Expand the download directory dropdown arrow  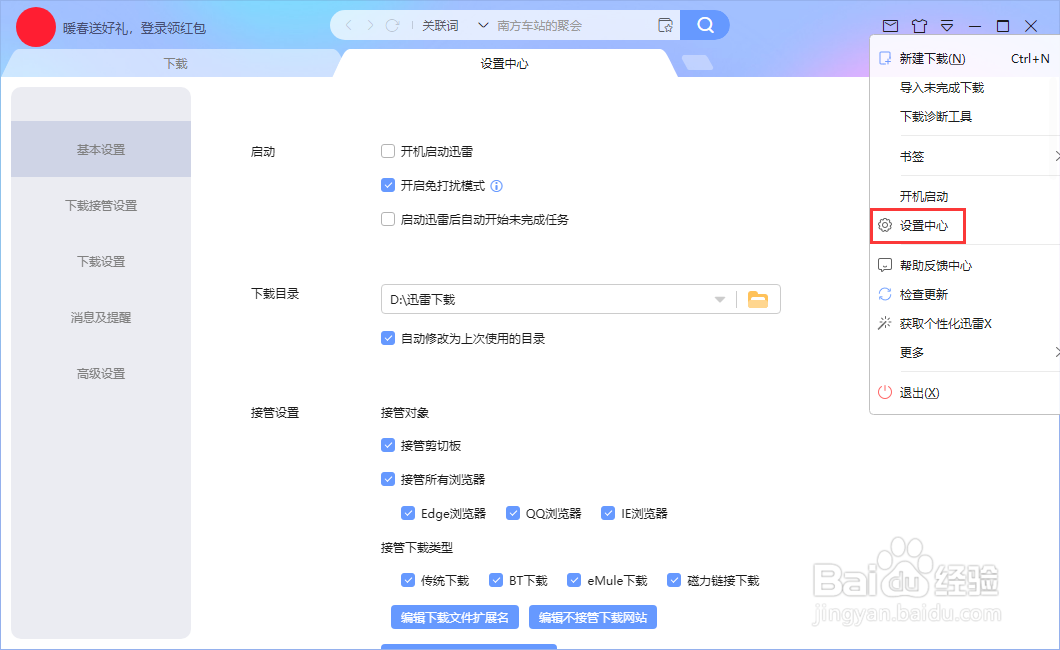[720, 299]
